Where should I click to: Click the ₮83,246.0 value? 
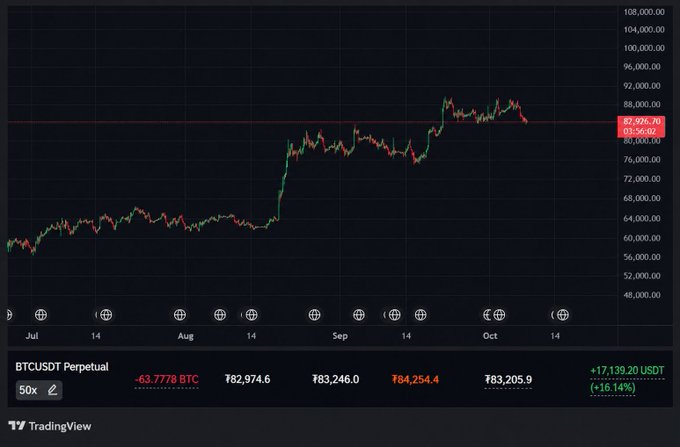pos(336,379)
